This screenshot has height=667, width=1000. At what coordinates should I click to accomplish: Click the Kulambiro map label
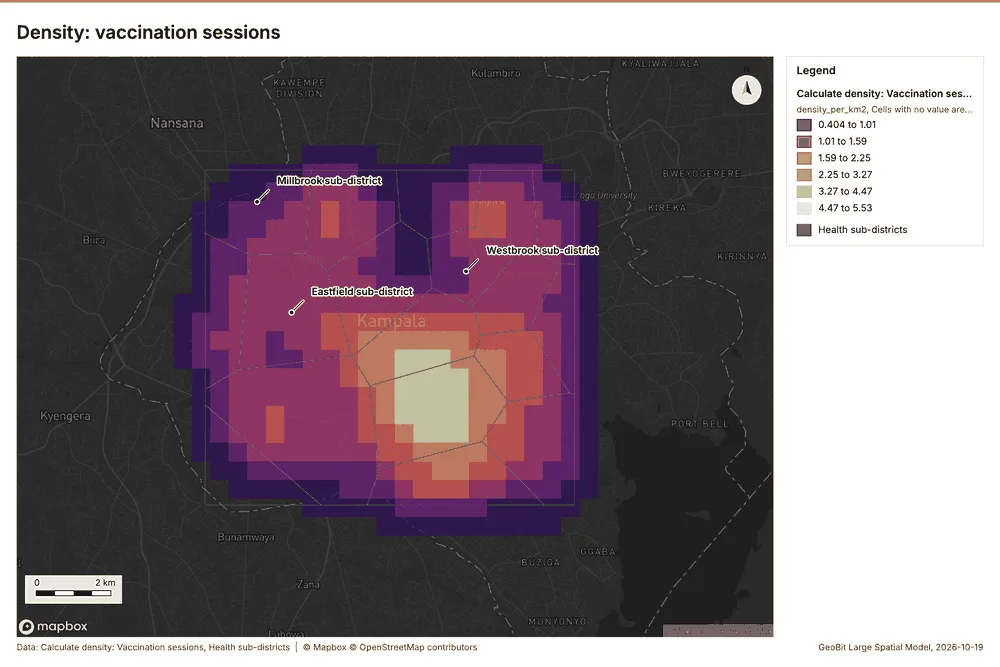click(496, 73)
